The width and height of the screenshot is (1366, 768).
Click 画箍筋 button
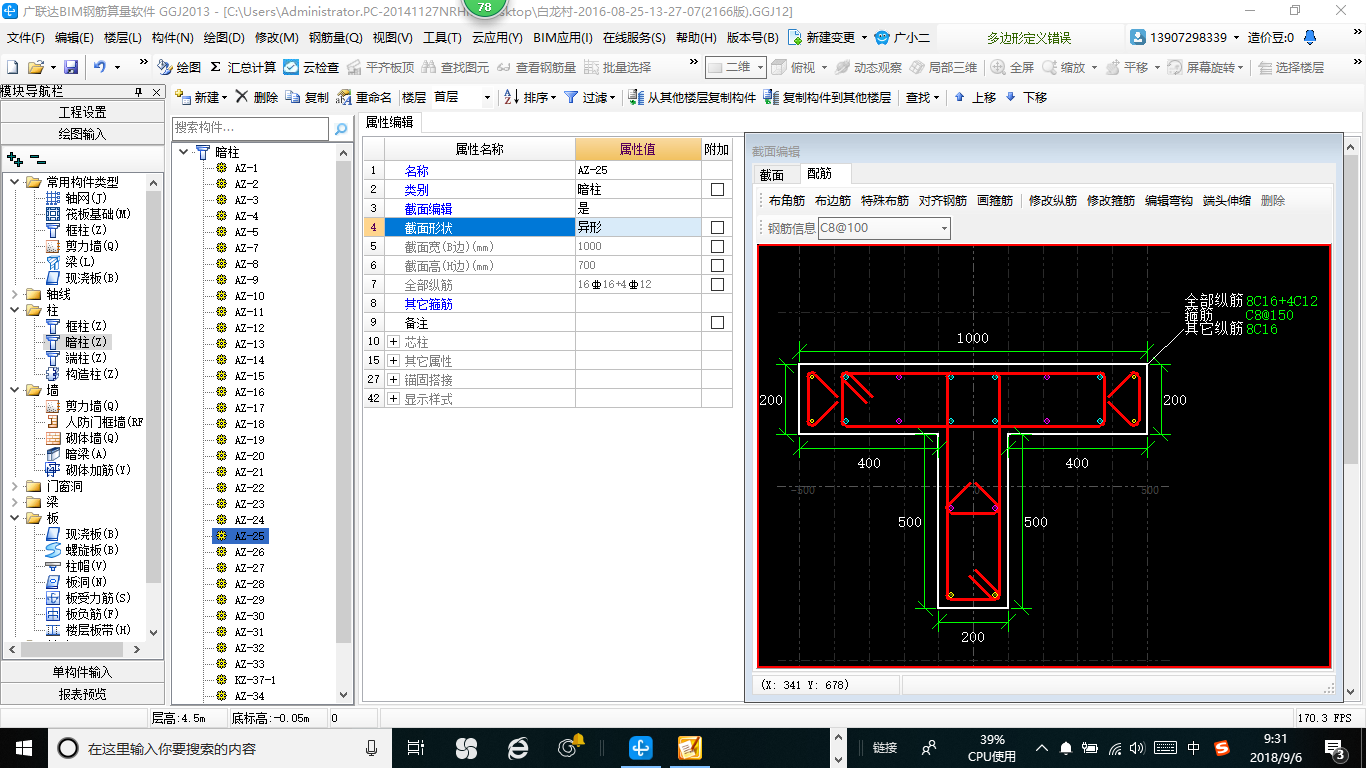coord(995,200)
